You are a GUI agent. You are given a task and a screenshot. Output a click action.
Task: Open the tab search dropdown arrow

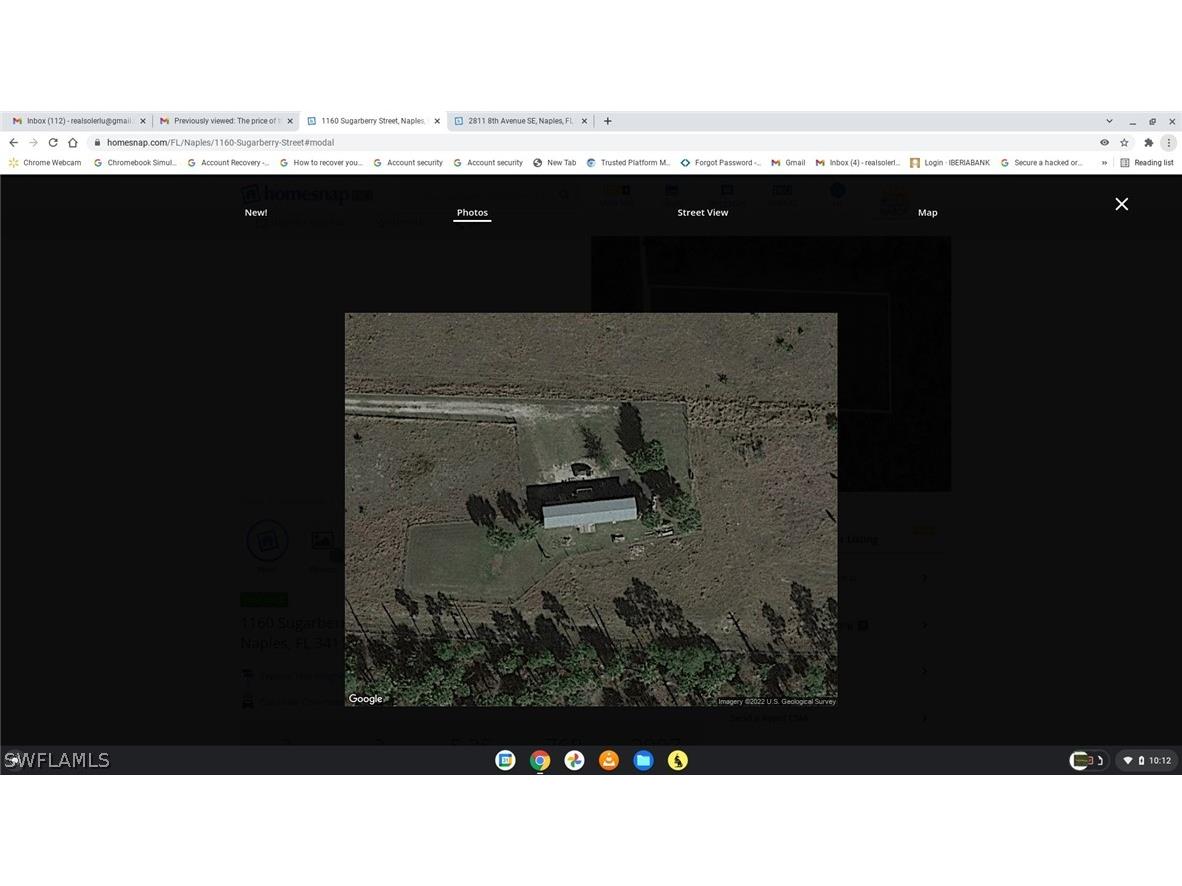1109,121
